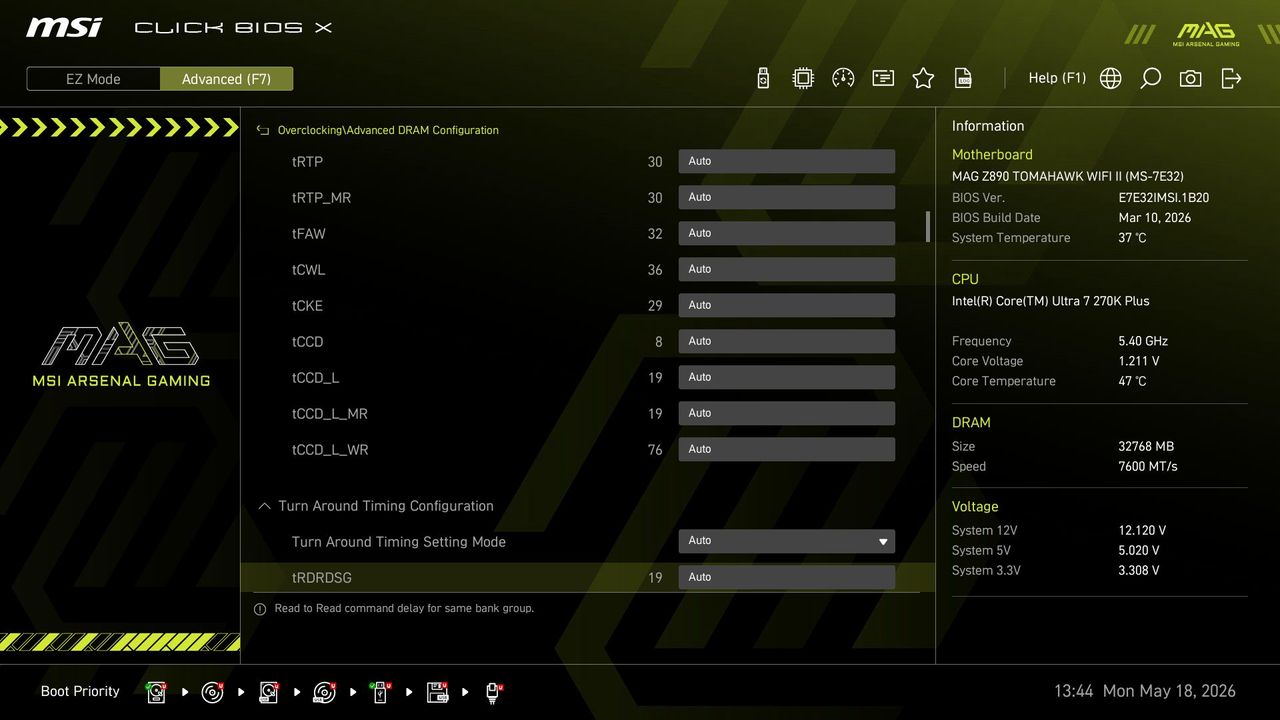Click the MAG MSI Arsenal Gaming badge
Image resolution: width=1280 pixels, height=720 pixels.
[1206, 34]
